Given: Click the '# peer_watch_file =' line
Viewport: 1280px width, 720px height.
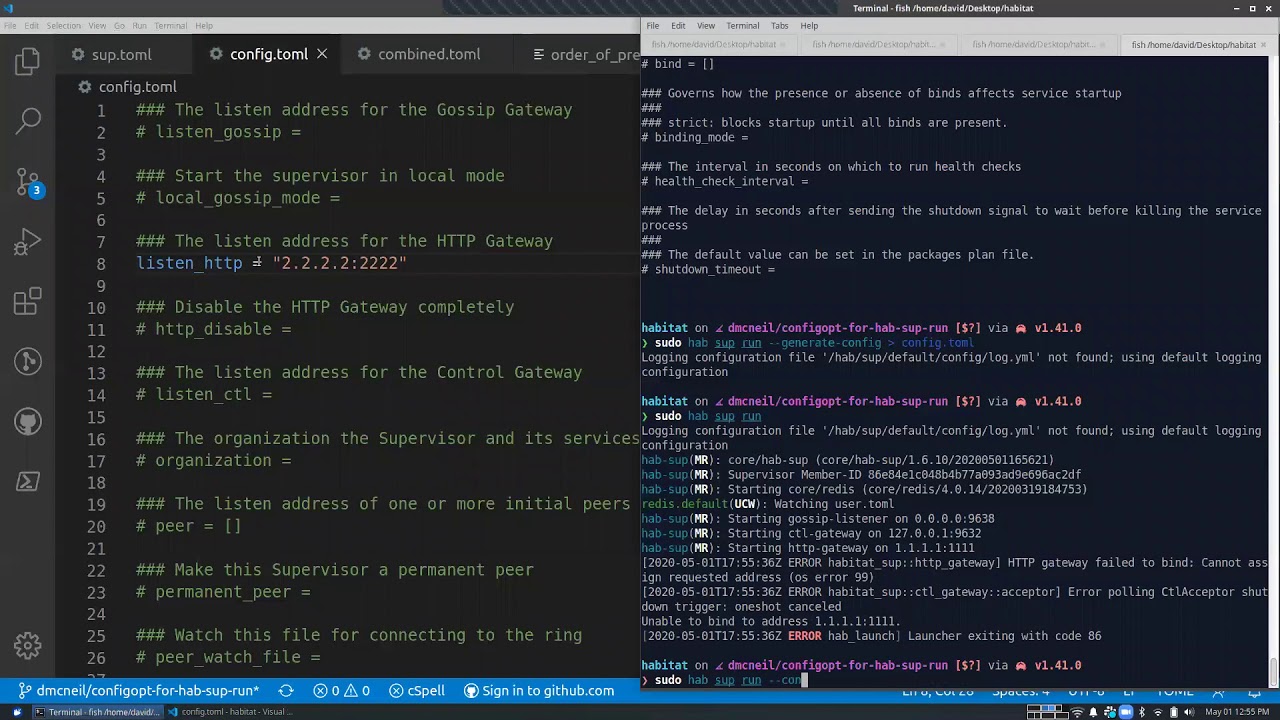Looking at the screenshot, I should [x=228, y=658].
